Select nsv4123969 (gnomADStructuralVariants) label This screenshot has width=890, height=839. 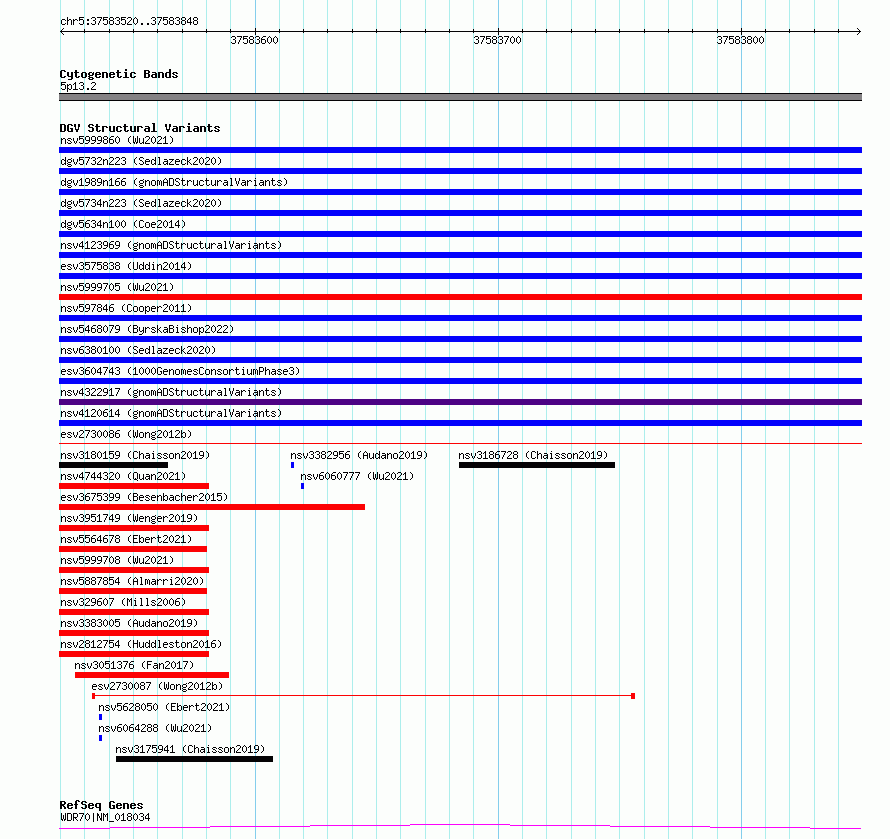(171, 245)
